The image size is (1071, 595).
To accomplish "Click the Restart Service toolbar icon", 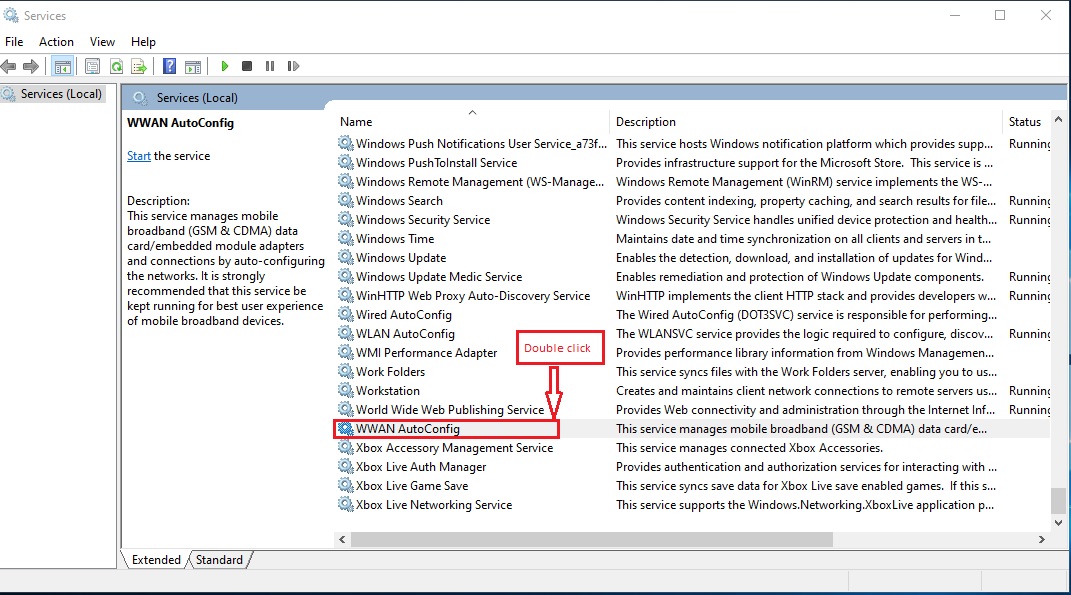I will (293, 66).
